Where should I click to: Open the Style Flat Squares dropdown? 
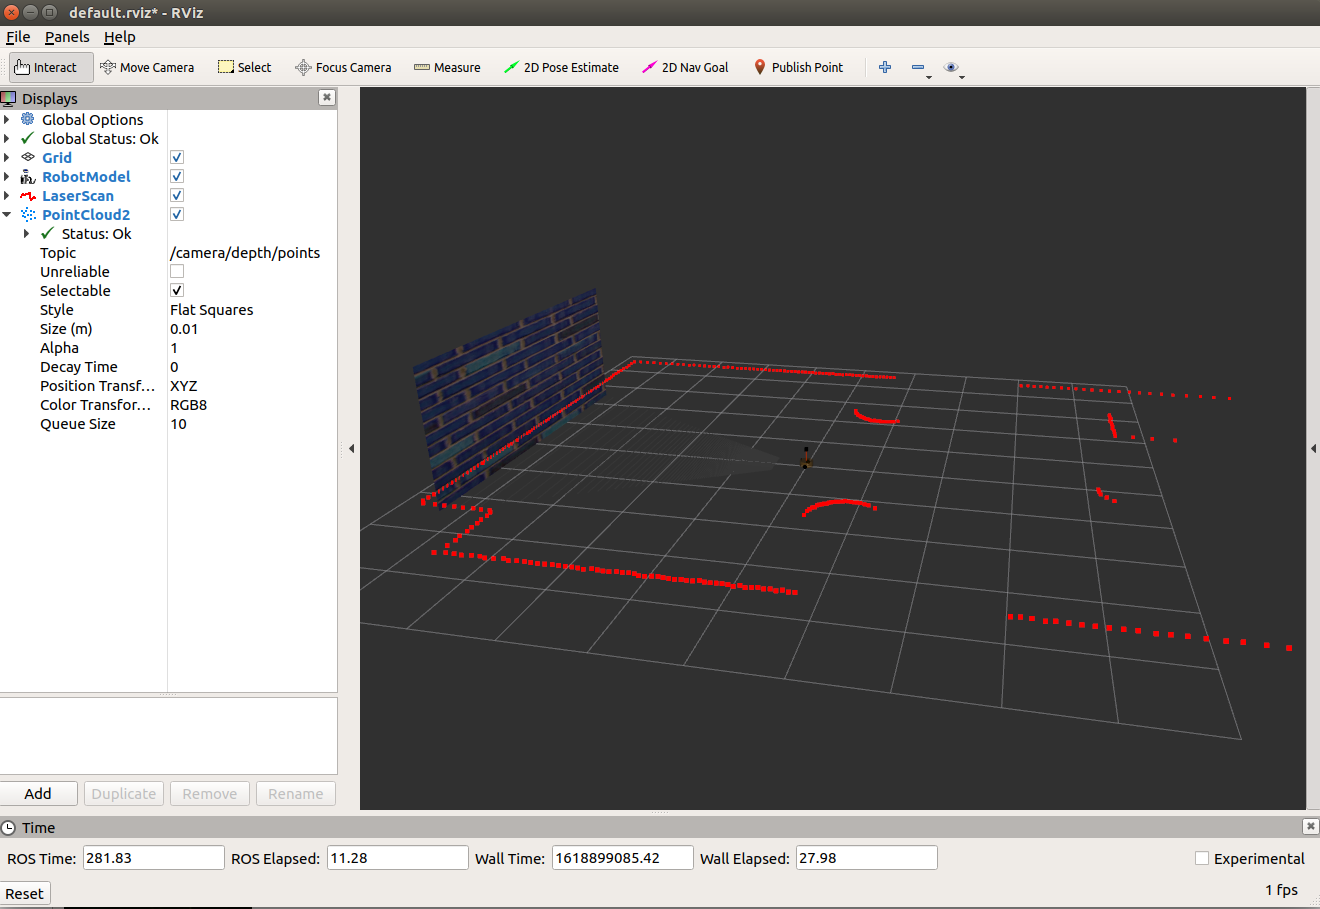tap(252, 309)
